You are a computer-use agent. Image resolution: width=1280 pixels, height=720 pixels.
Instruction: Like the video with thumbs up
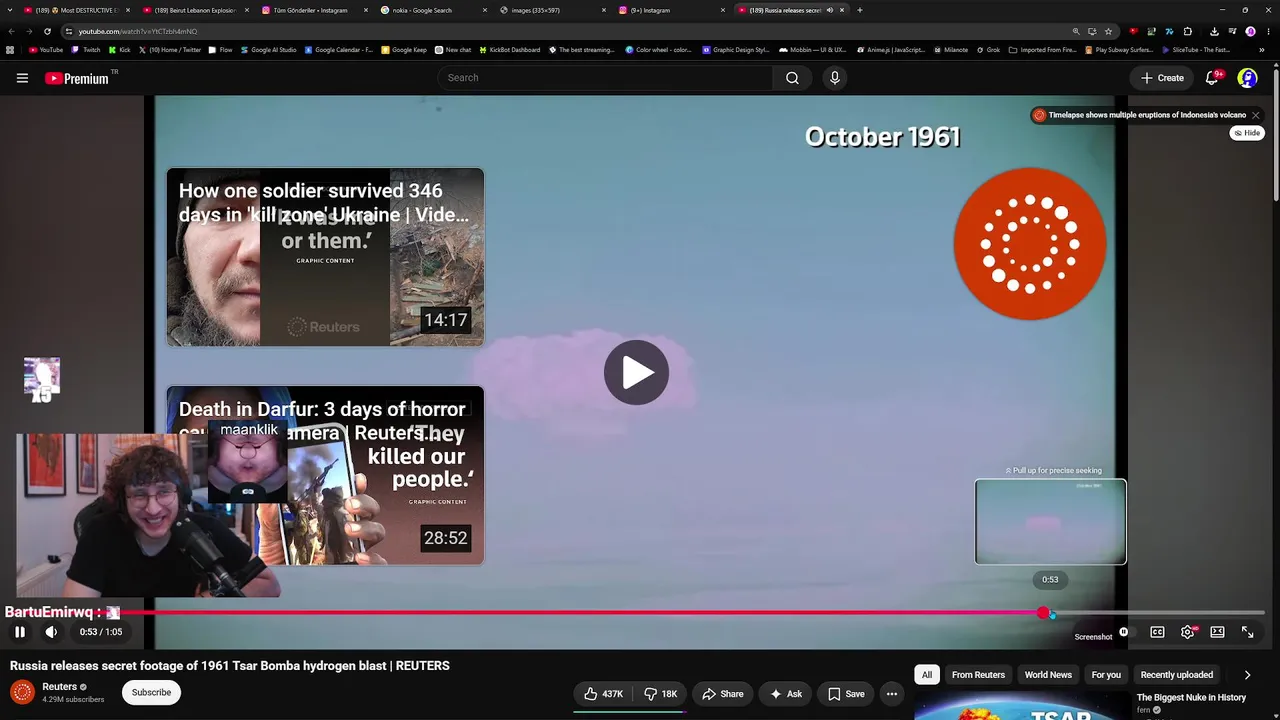pos(603,694)
